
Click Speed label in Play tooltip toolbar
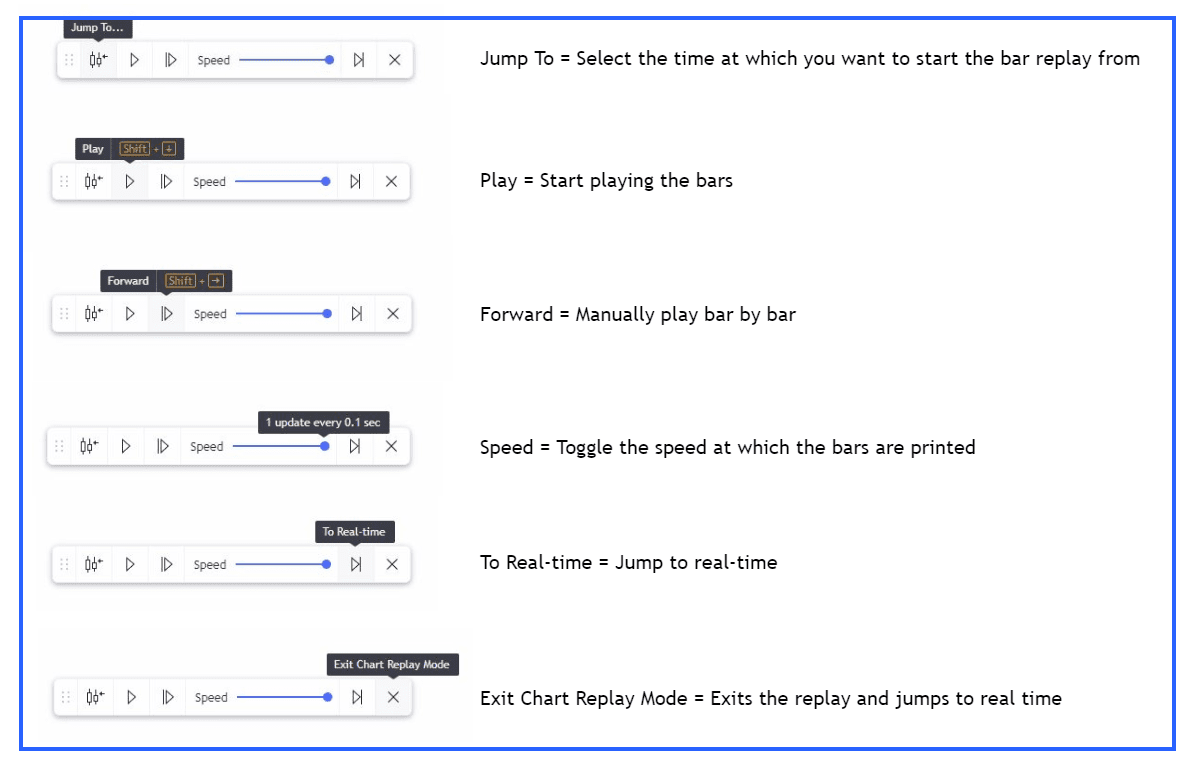point(209,182)
